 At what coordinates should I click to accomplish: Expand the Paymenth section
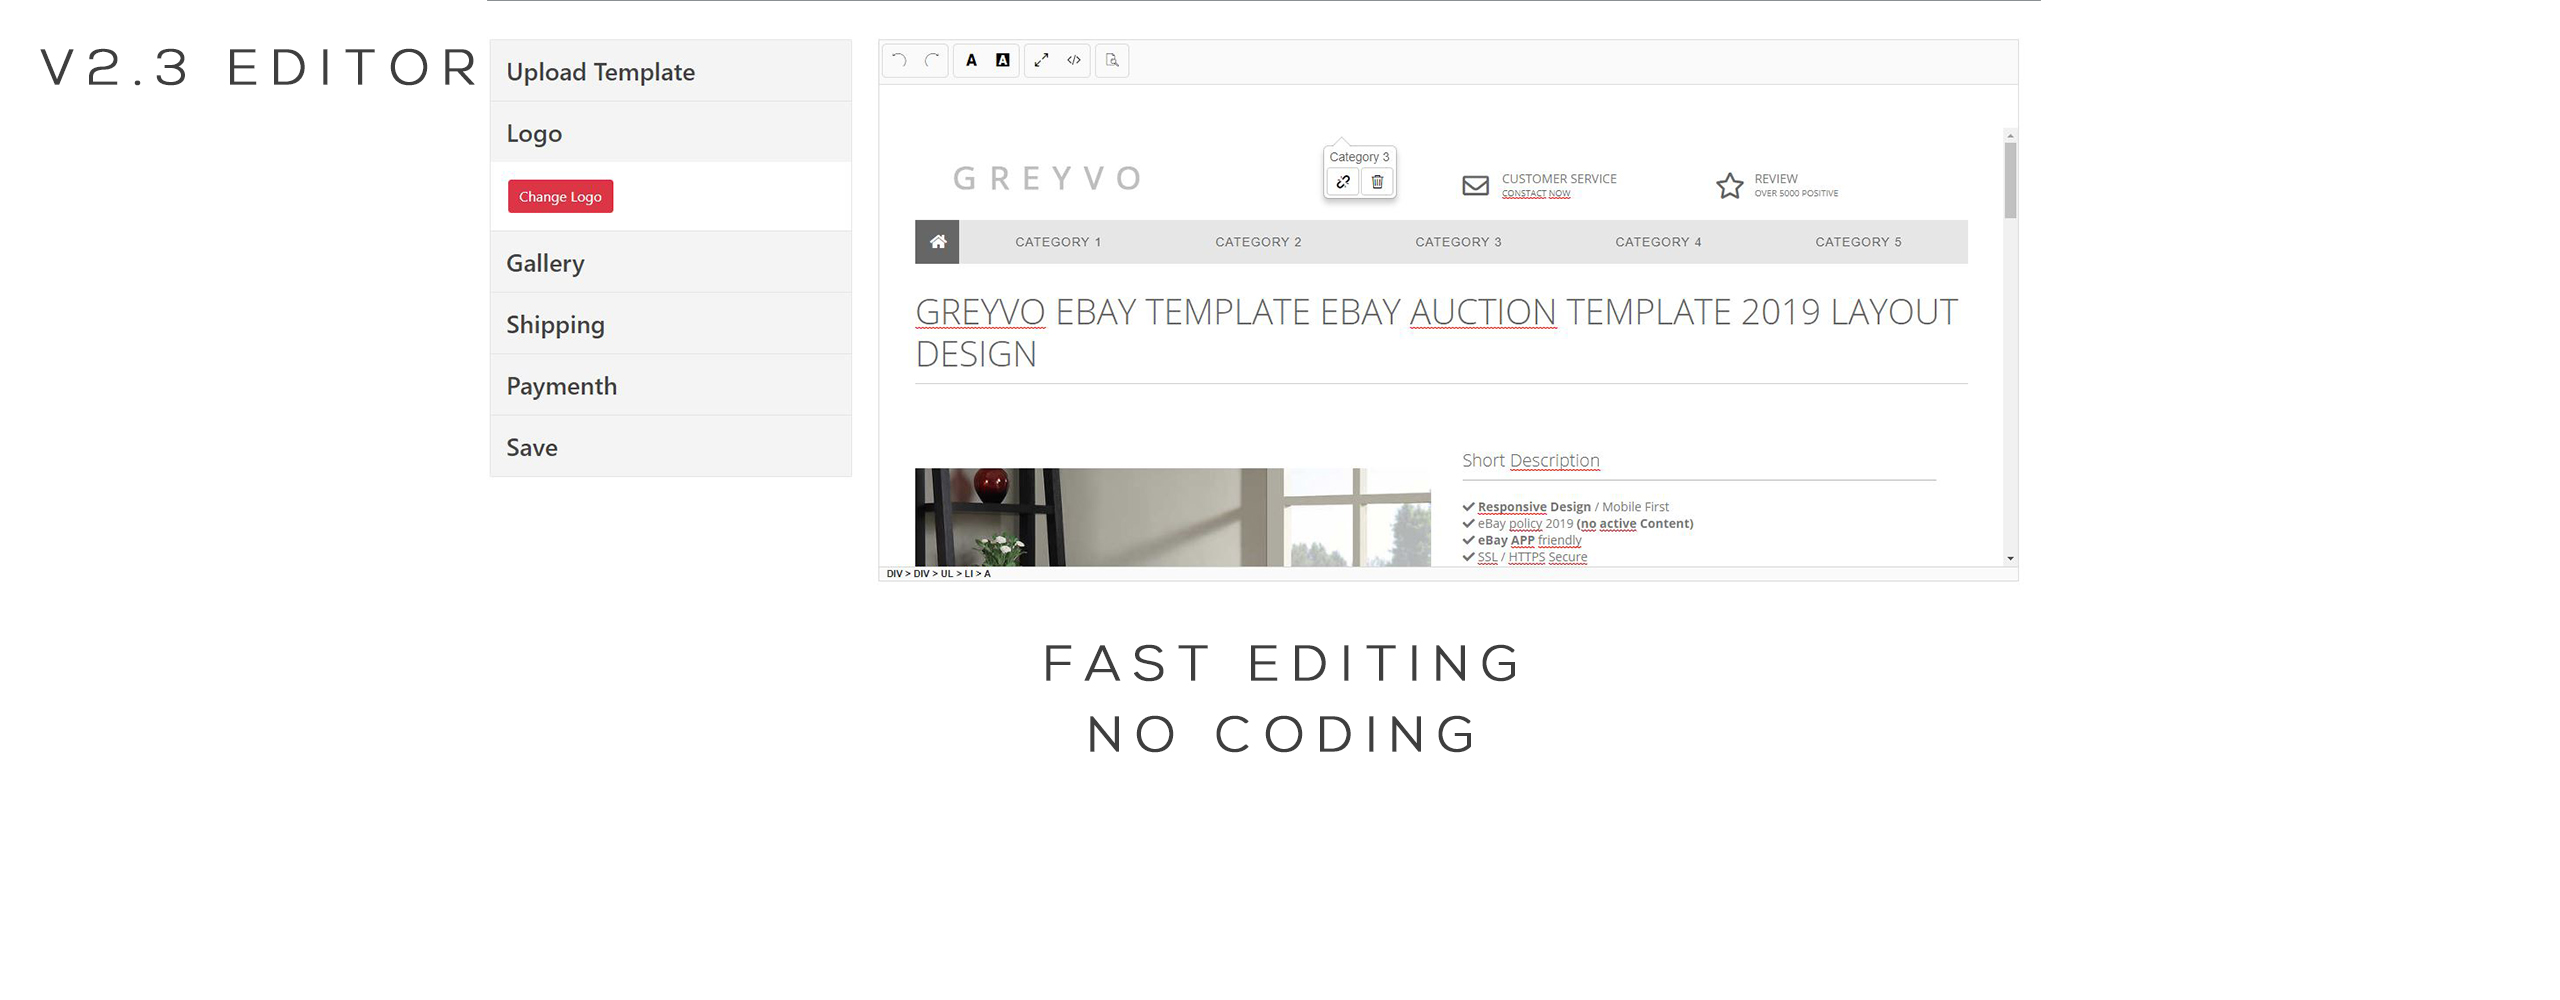point(670,386)
